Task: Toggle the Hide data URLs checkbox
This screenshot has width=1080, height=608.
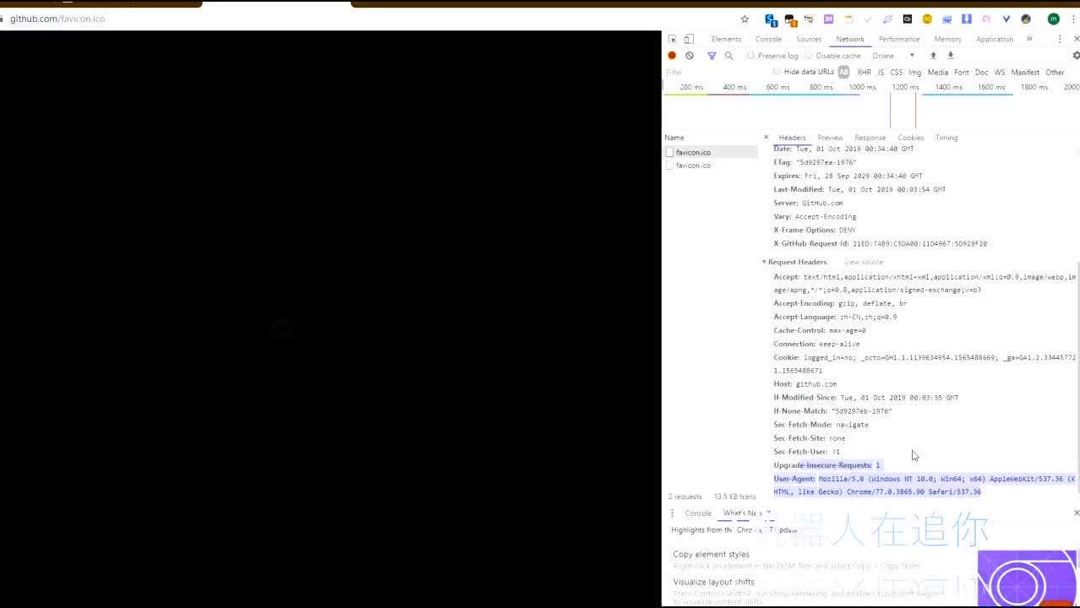Action: coord(776,72)
